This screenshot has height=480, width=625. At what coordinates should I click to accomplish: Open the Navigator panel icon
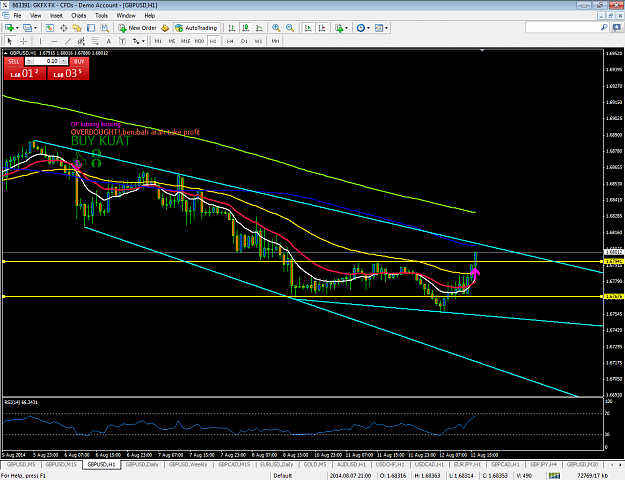pyautogui.click(x=77, y=28)
